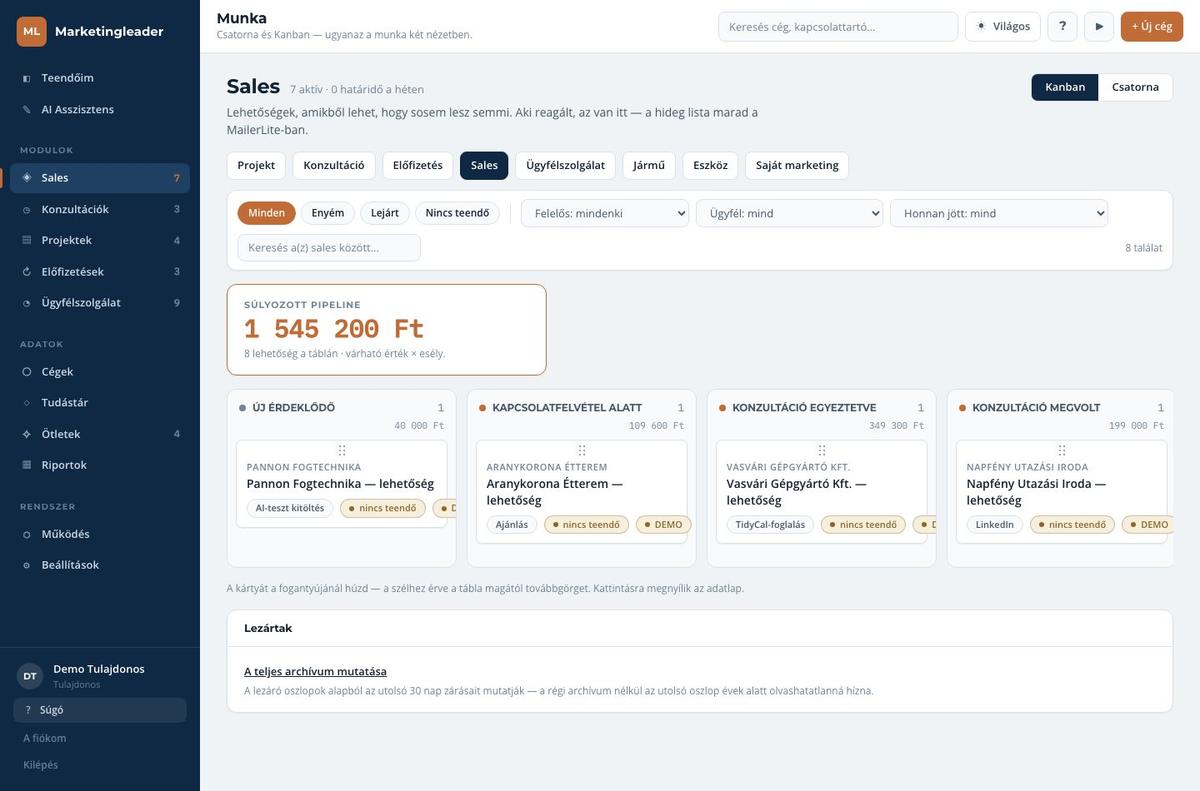The image size is (1200, 791).
Task: Click the Ötletek sidebar icon
Action: [x=27, y=434]
